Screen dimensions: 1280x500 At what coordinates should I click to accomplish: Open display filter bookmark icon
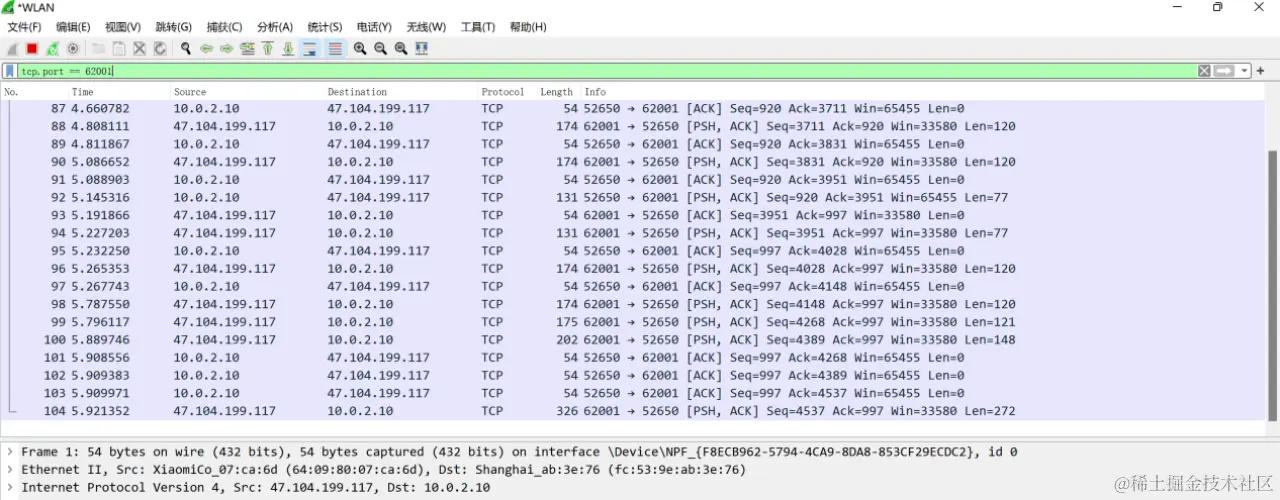click(9, 71)
